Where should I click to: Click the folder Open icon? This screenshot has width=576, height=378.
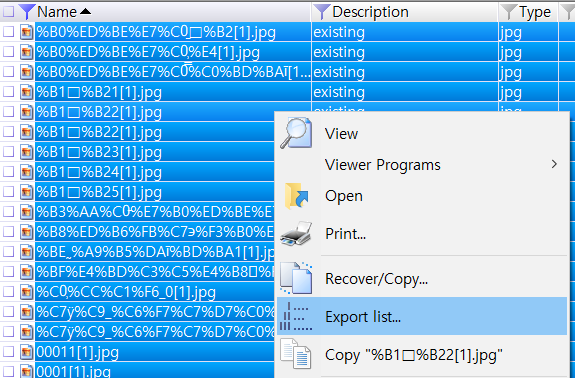click(296, 196)
